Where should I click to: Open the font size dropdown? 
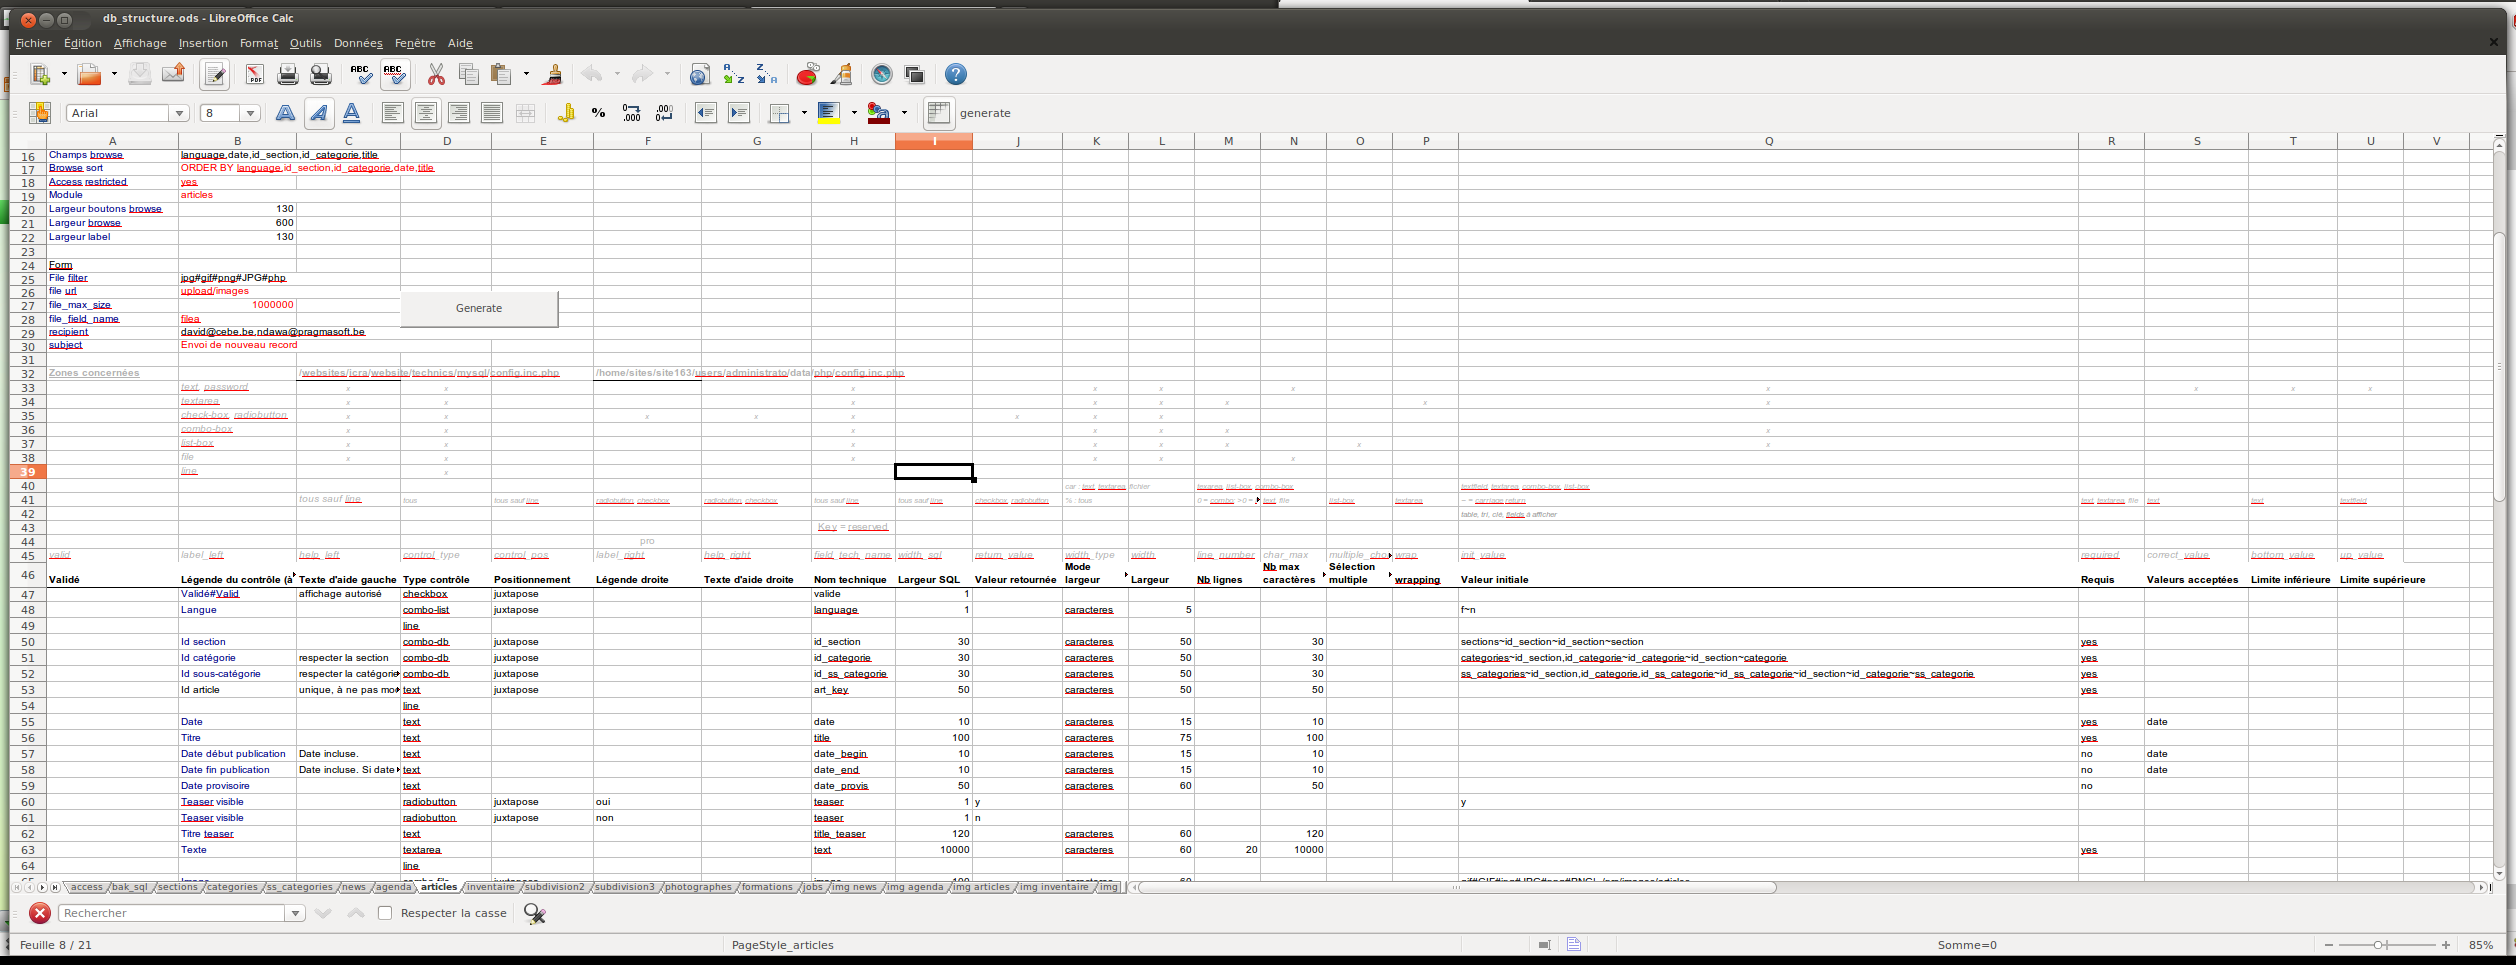250,113
